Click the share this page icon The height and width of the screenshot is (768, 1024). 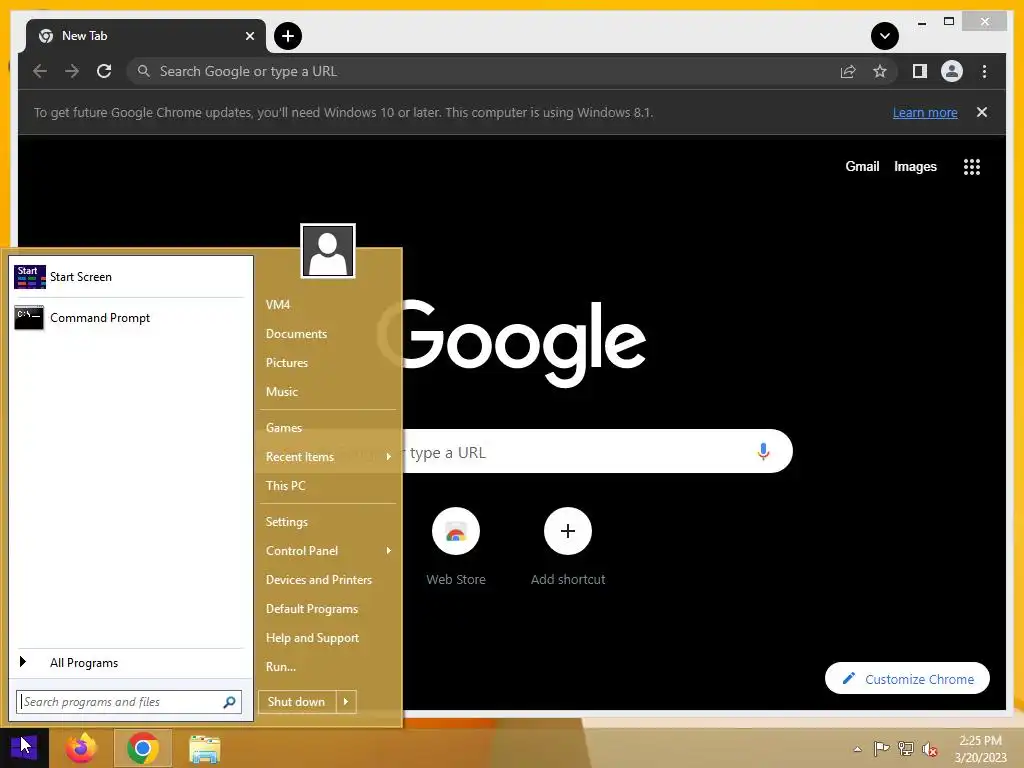point(848,71)
